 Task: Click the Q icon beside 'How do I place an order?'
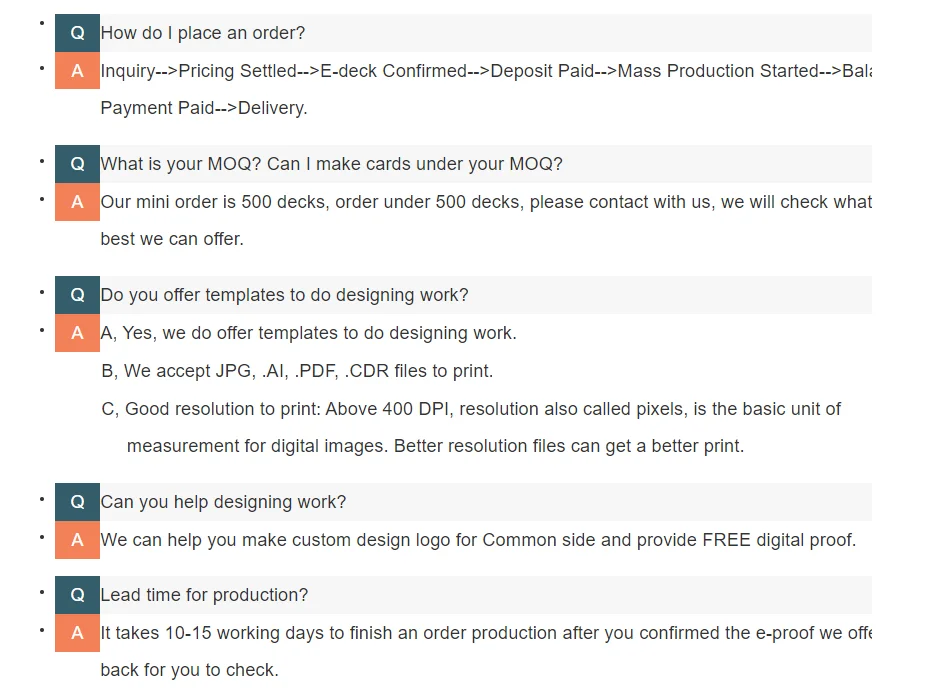point(77,33)
